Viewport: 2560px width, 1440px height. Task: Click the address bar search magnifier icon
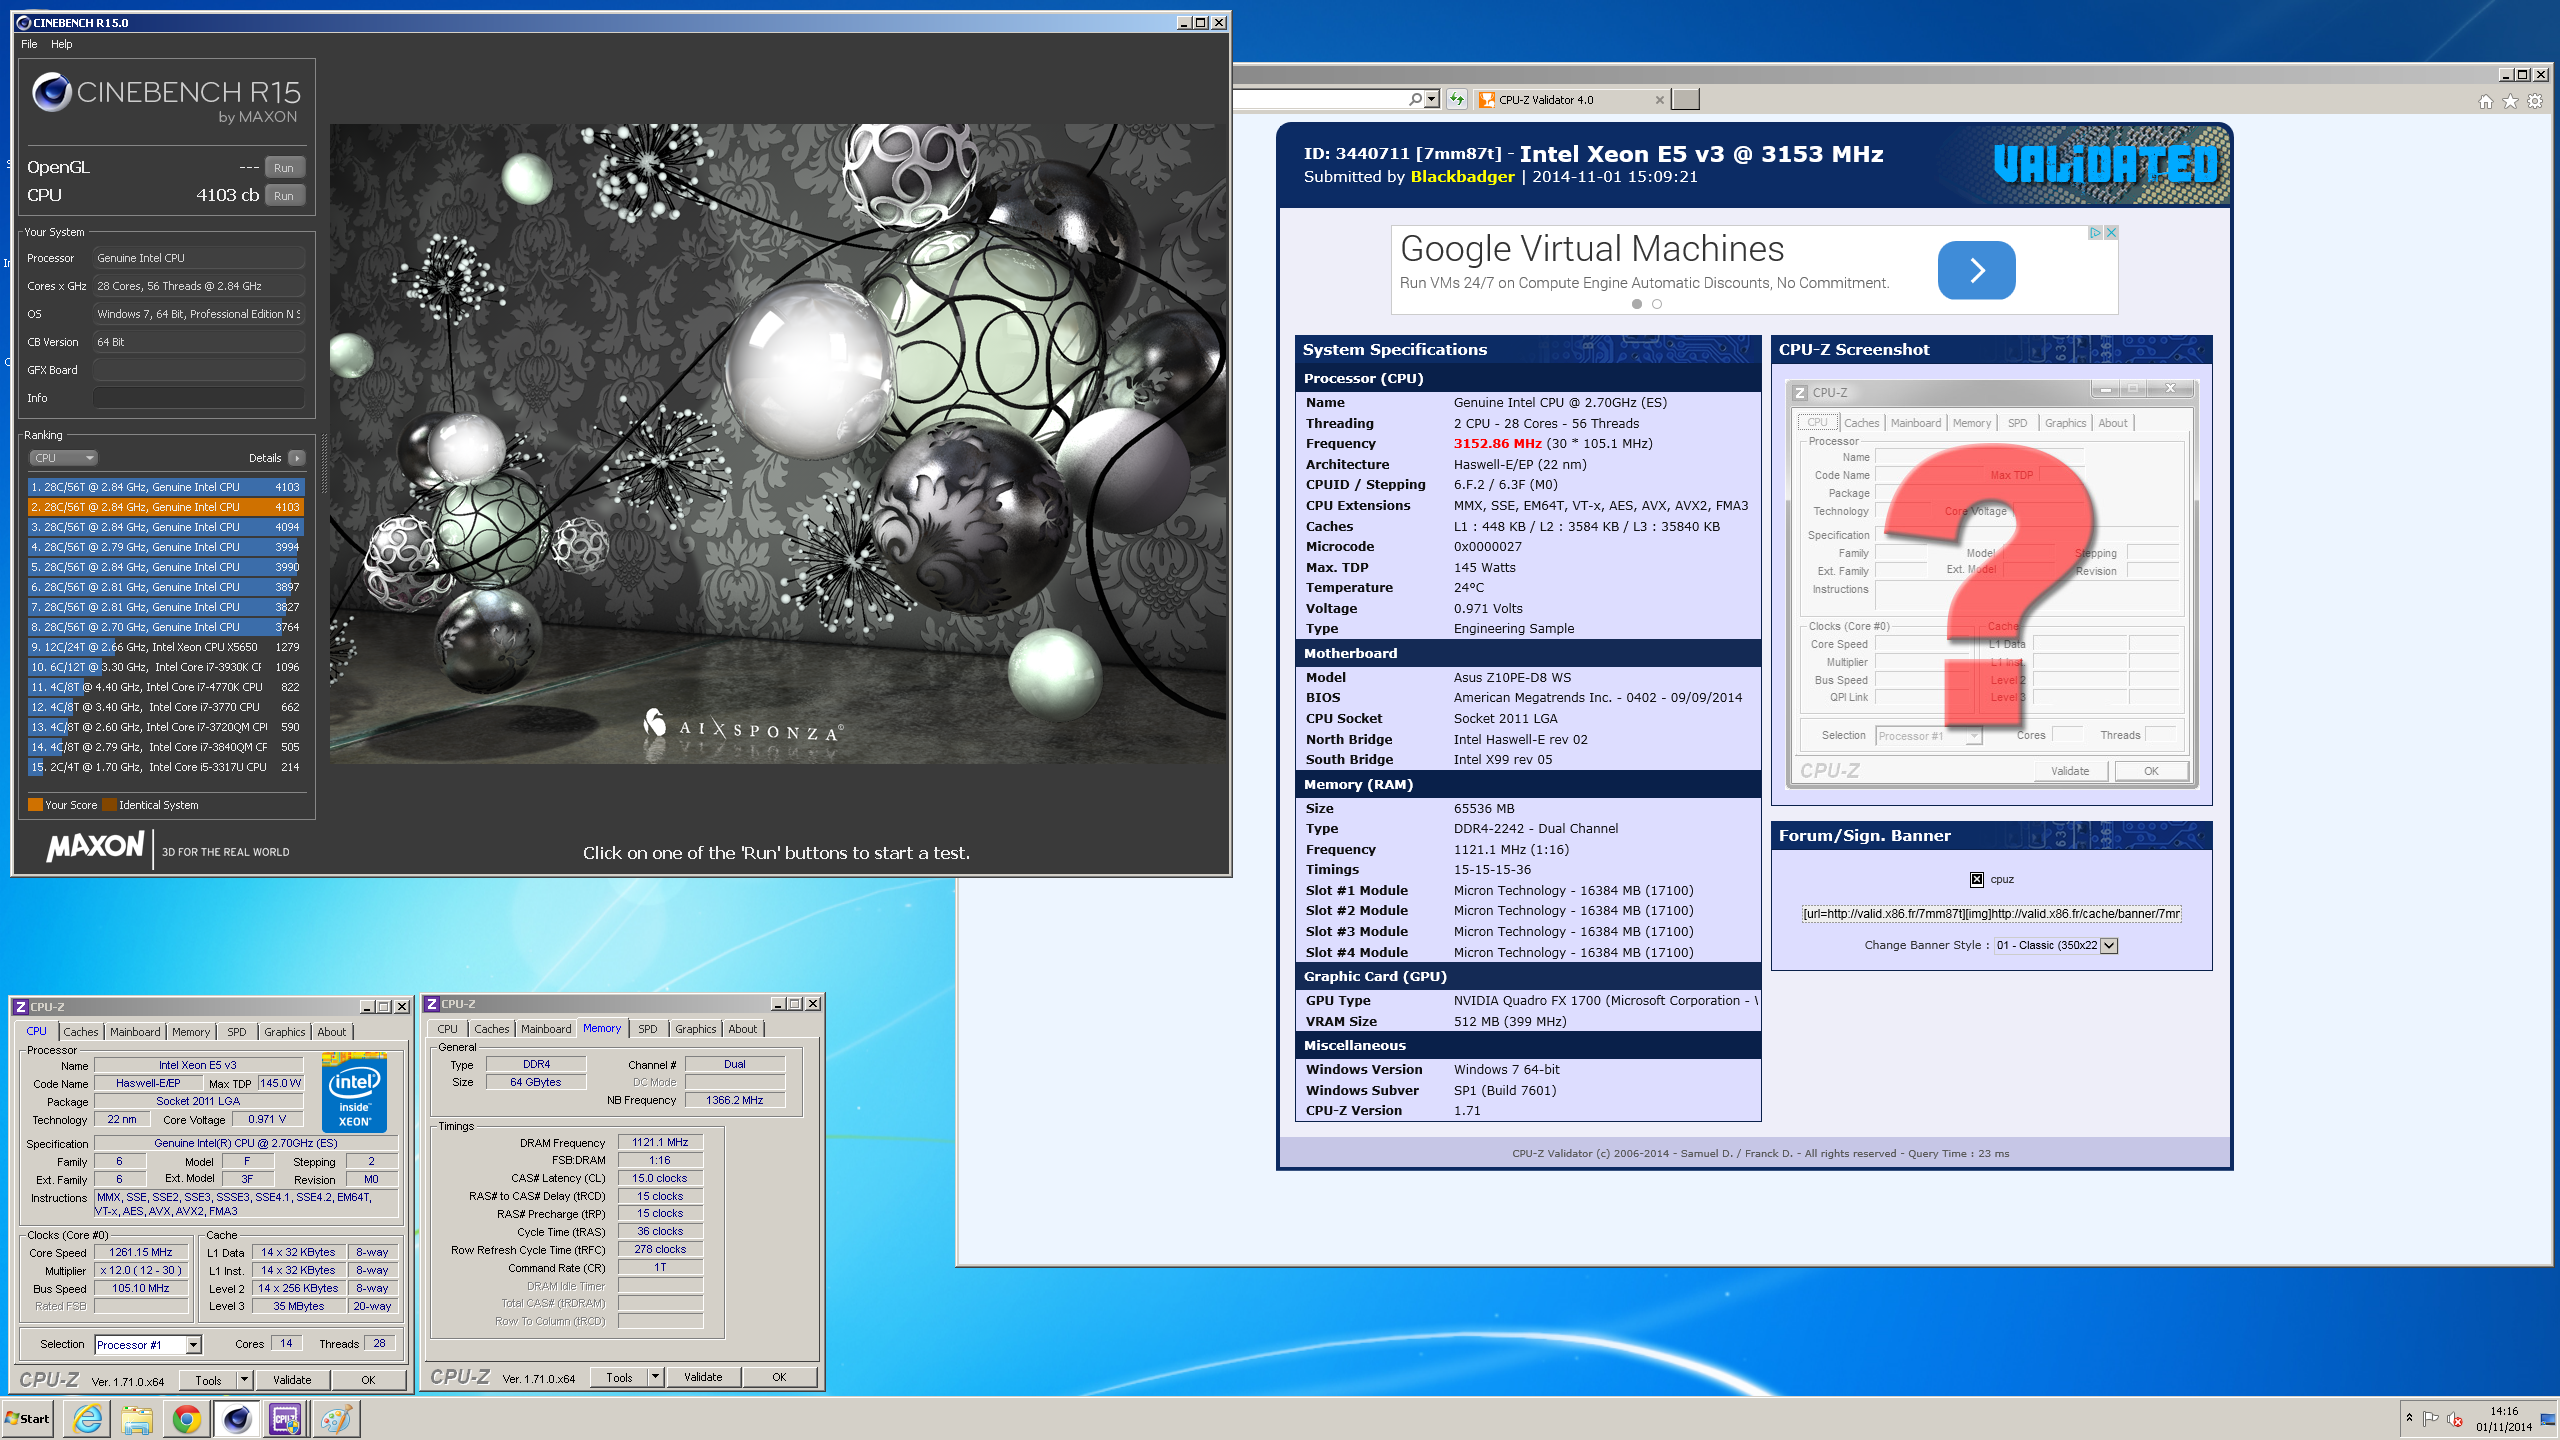1415,99
